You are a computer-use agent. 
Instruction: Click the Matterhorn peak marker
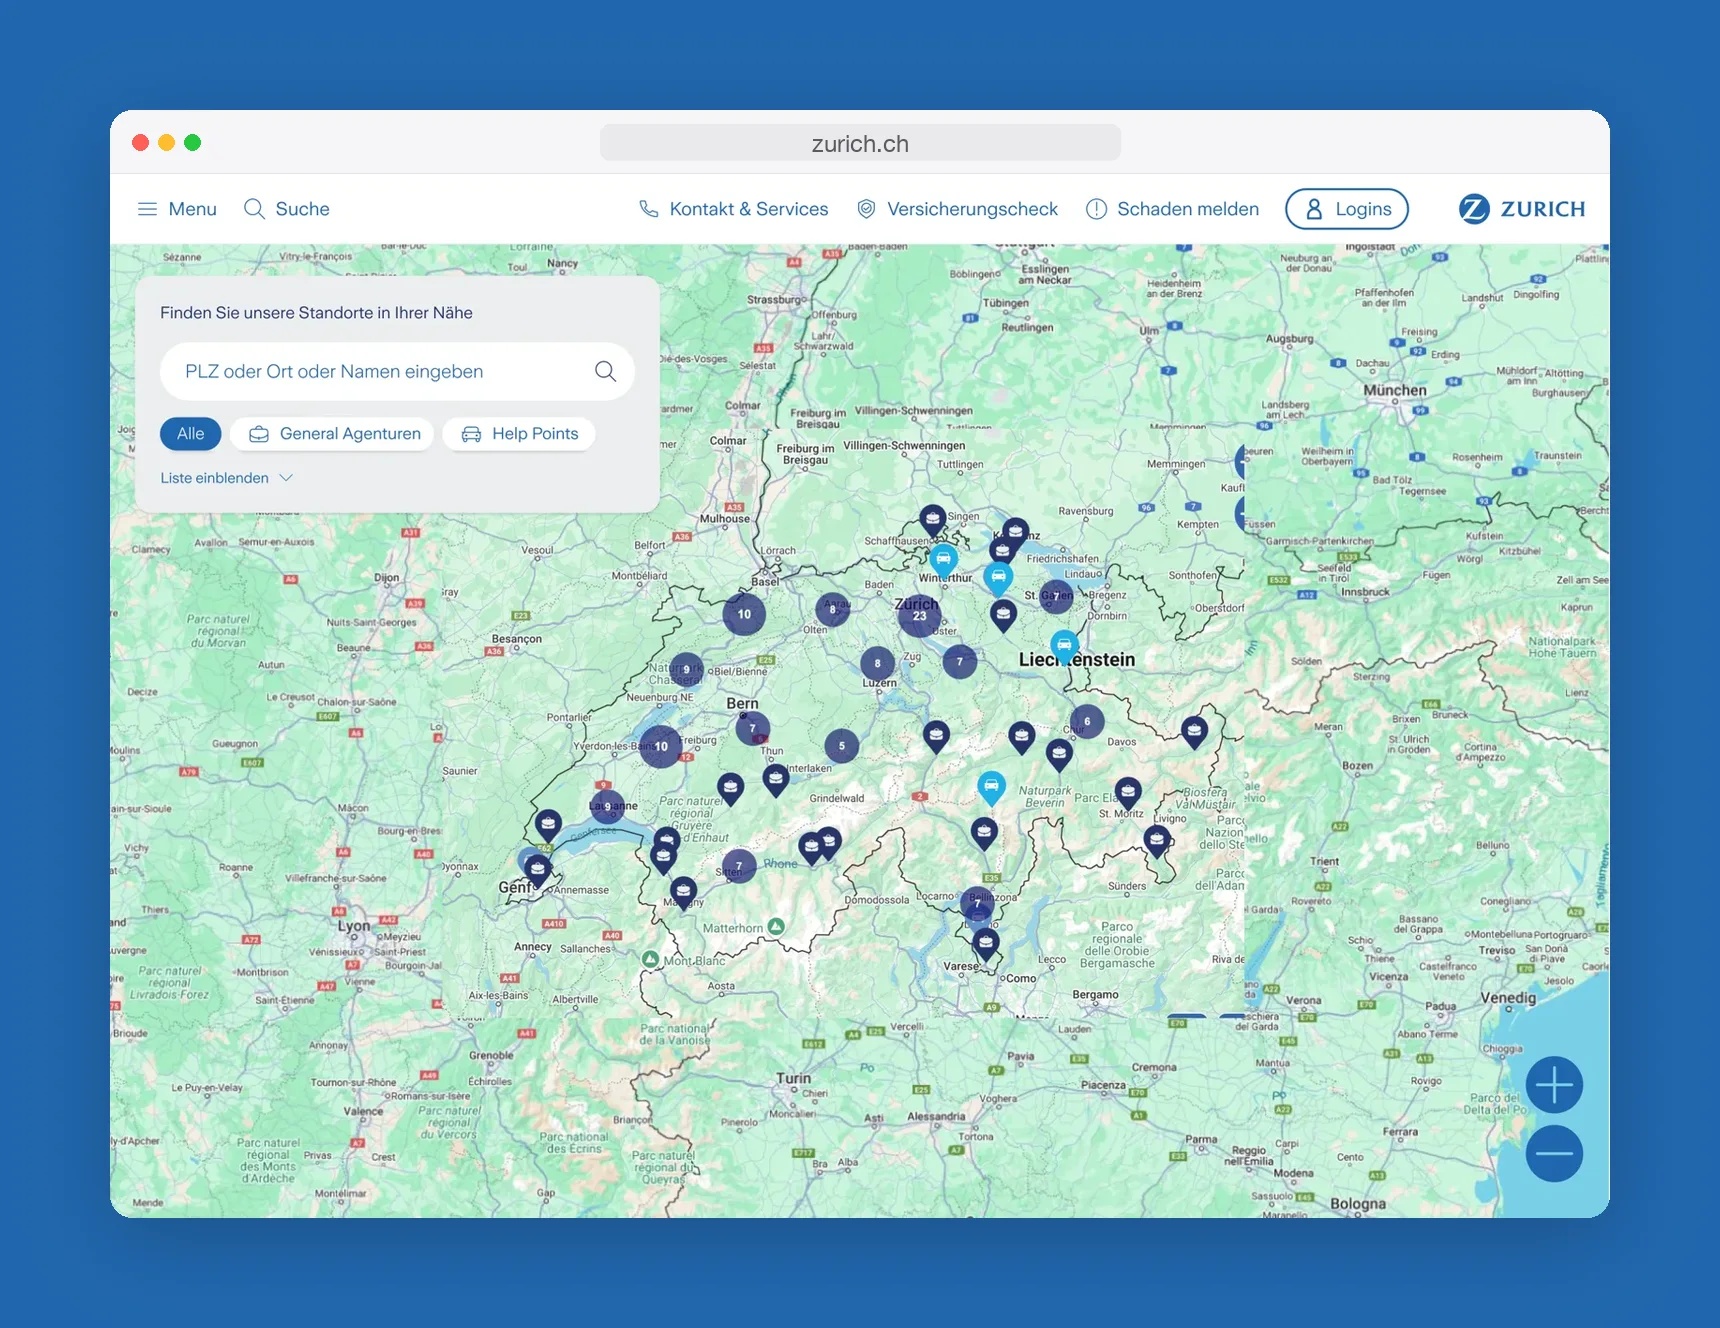point(776,927)
